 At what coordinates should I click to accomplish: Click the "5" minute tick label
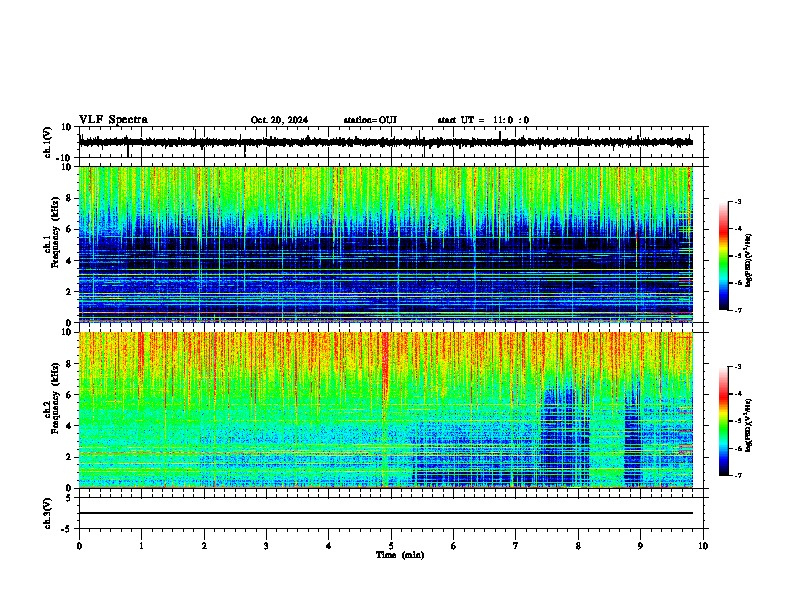pyautogui.click(x=391, y=546)
